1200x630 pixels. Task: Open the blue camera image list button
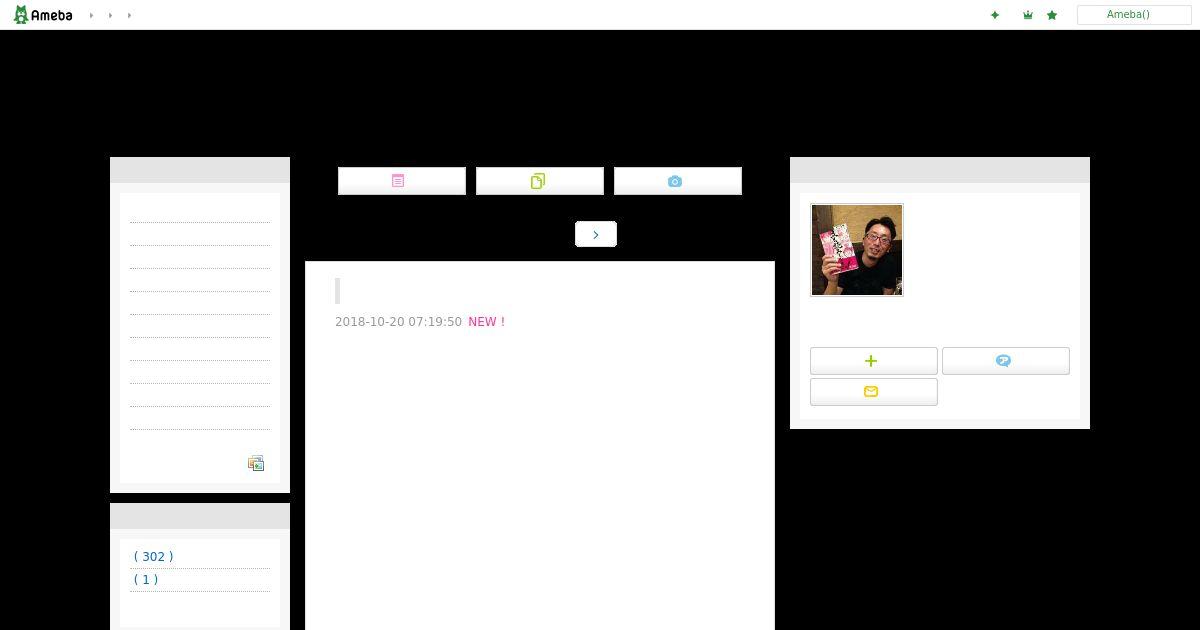tap(678, 181)
